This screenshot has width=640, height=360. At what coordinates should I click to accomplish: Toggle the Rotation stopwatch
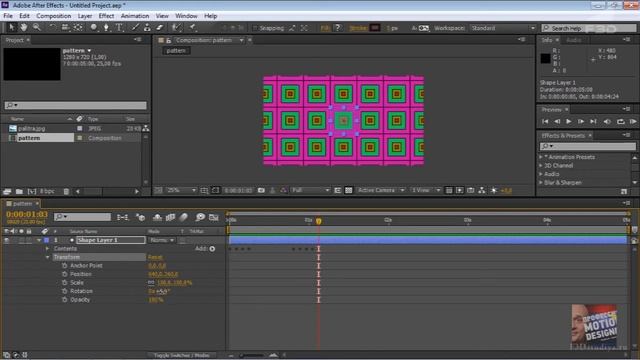tap(64, 291)
